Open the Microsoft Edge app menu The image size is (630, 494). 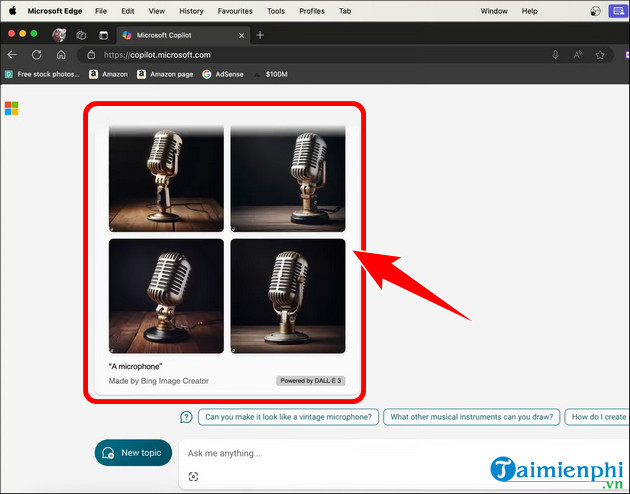coord(55,11)
